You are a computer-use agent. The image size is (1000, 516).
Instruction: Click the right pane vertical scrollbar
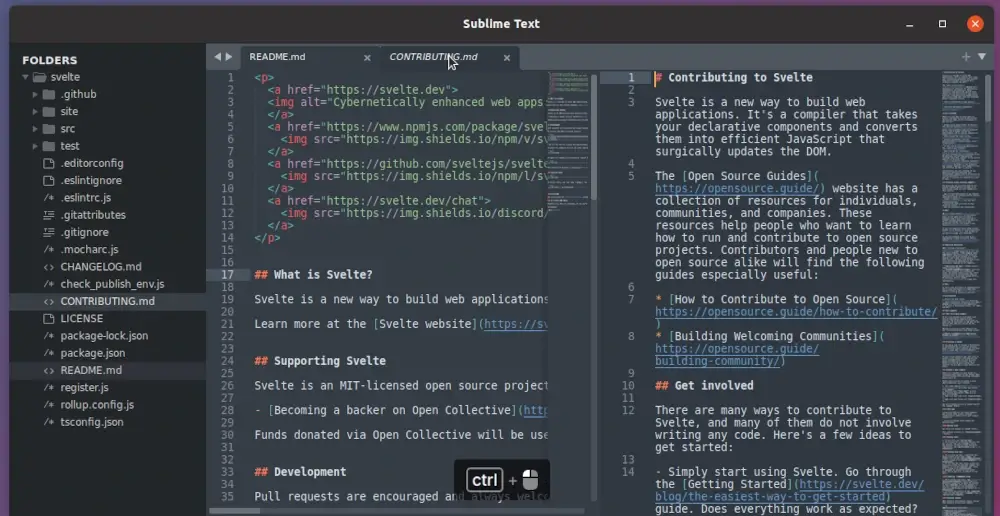pos(988,96)
